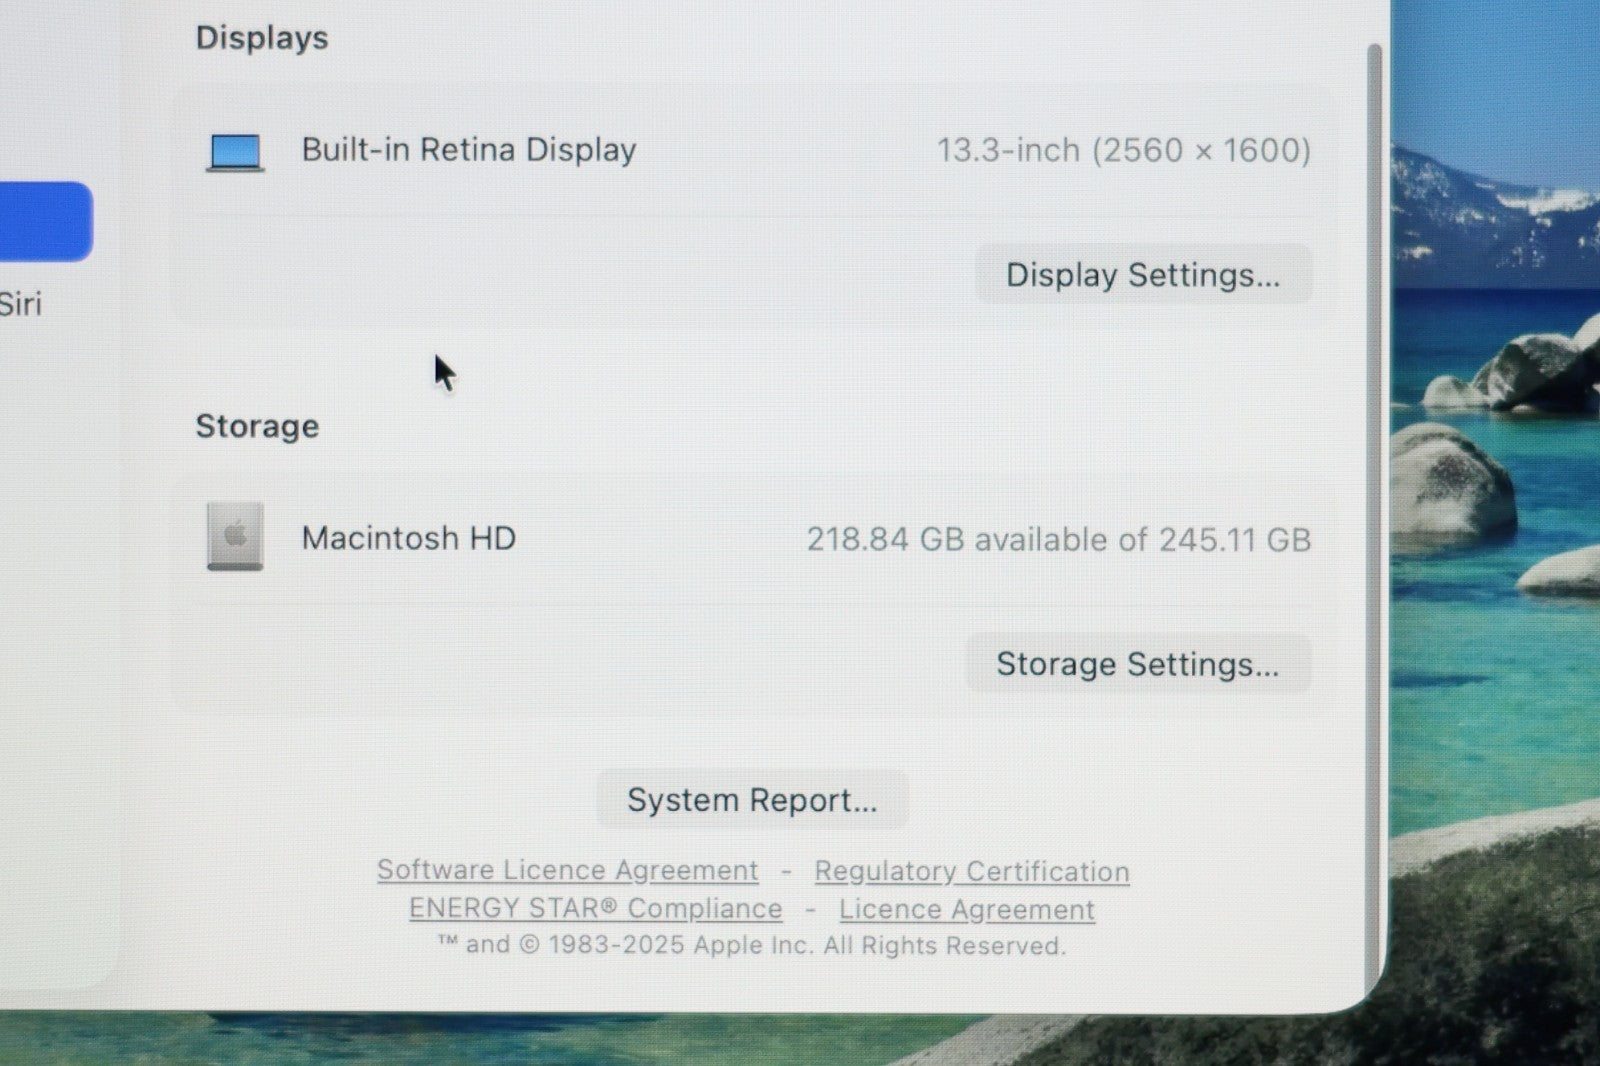Click the Macintosh HD name label

pyautogui.click(x=408, y=538)
